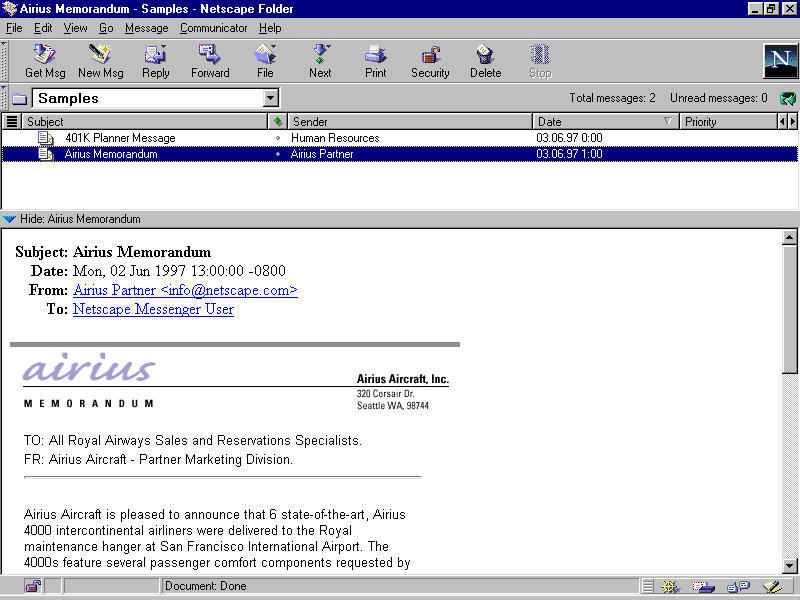Click the status bar security lock icon
The width and height of the screenshot is (800, 600).
(x=33, y=586)
